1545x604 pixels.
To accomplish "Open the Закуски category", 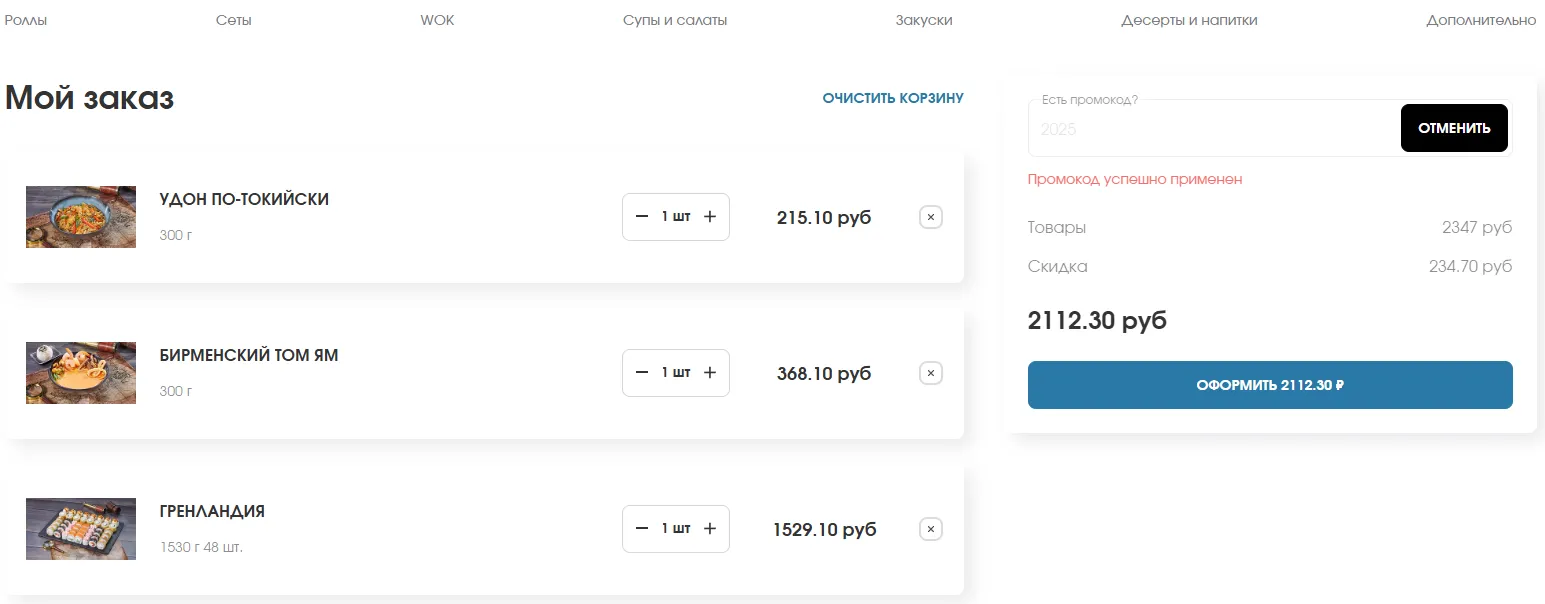I will click(x=924, y=20).
